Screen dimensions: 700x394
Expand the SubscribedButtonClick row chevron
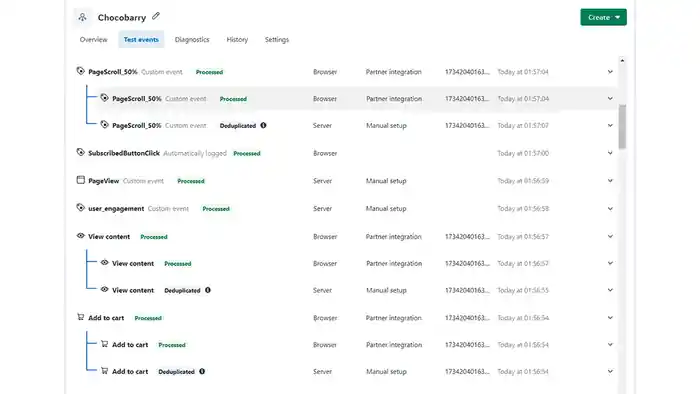tap(610, 153)
